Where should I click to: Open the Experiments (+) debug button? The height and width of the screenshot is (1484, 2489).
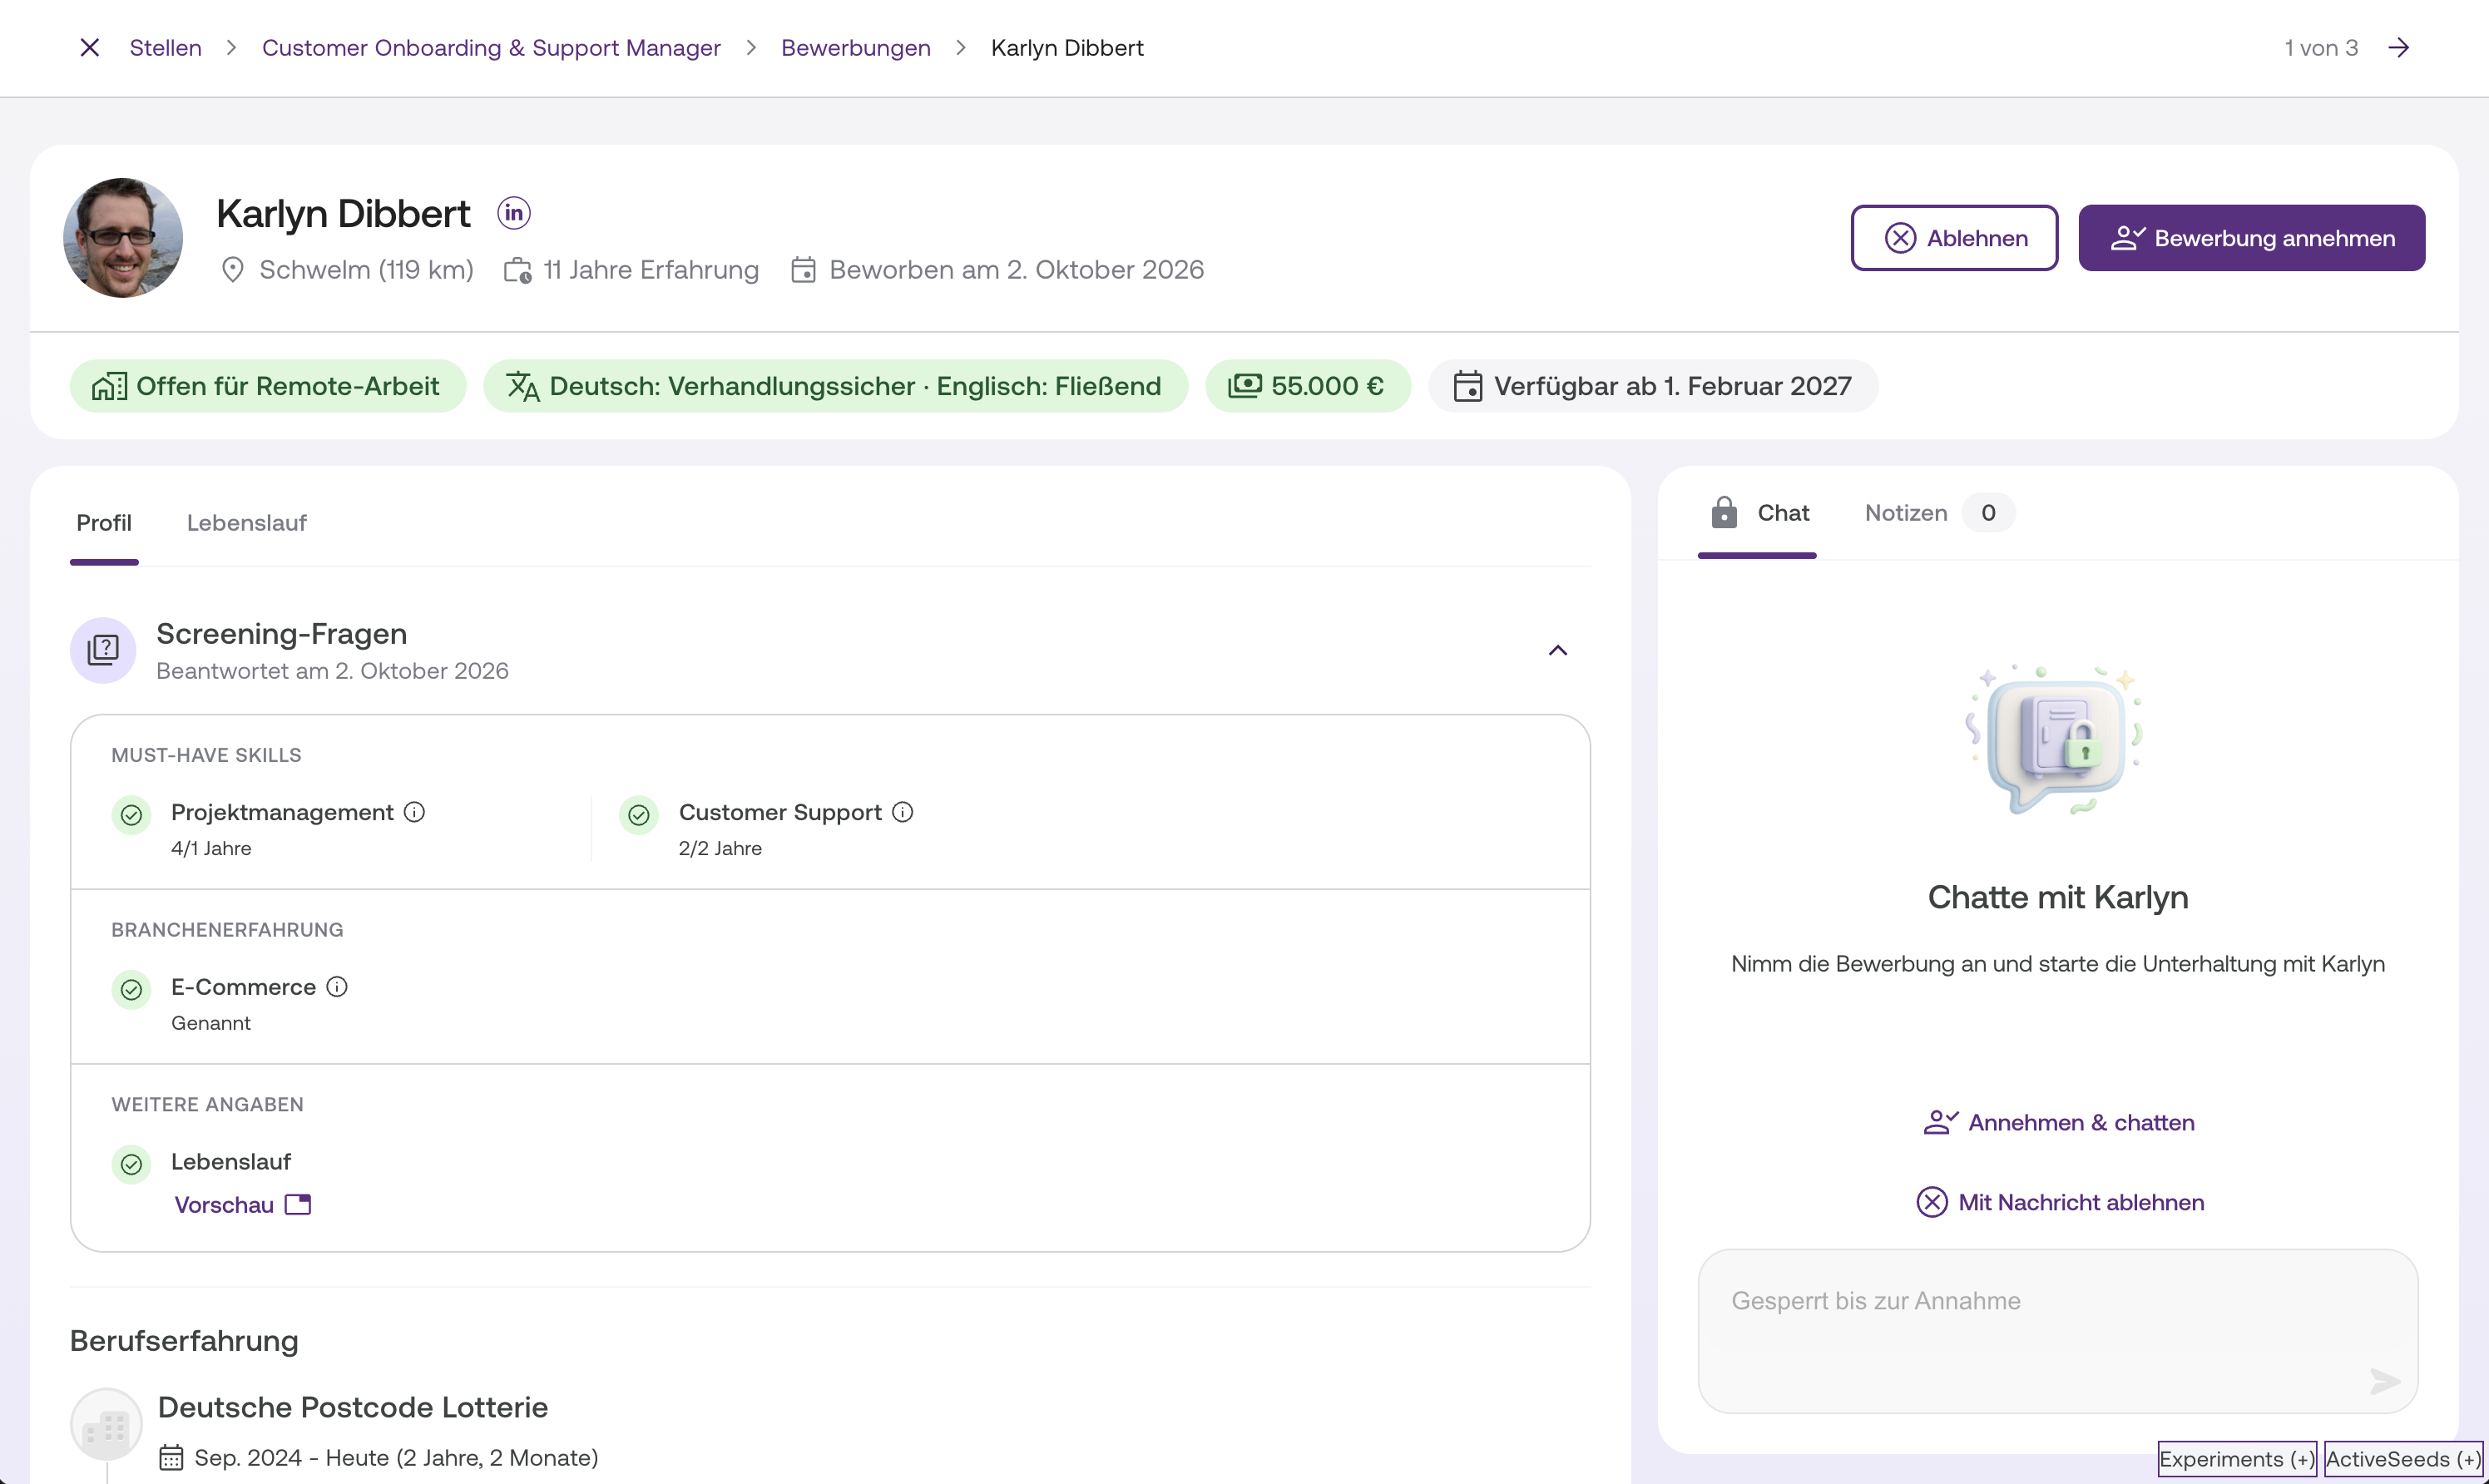pos(2236,1459)
